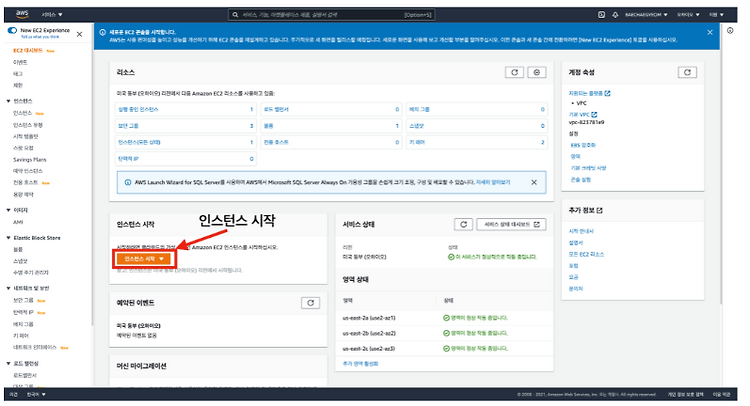750x406 pixels.
Task: Click external link icon next to 추가 정보
Action: 600,210
